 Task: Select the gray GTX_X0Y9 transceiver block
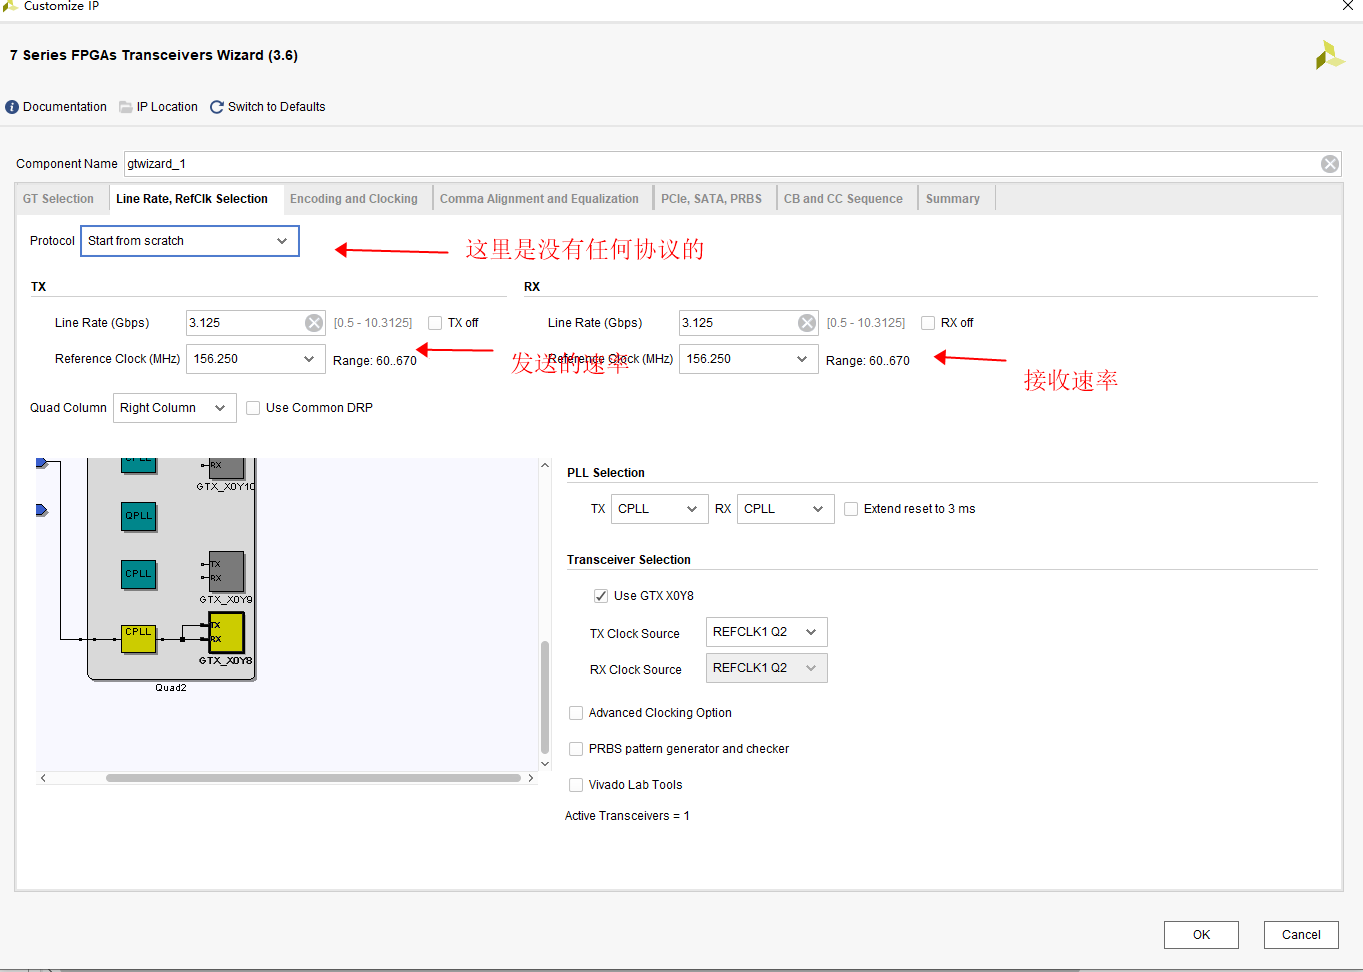pos(226,571)
